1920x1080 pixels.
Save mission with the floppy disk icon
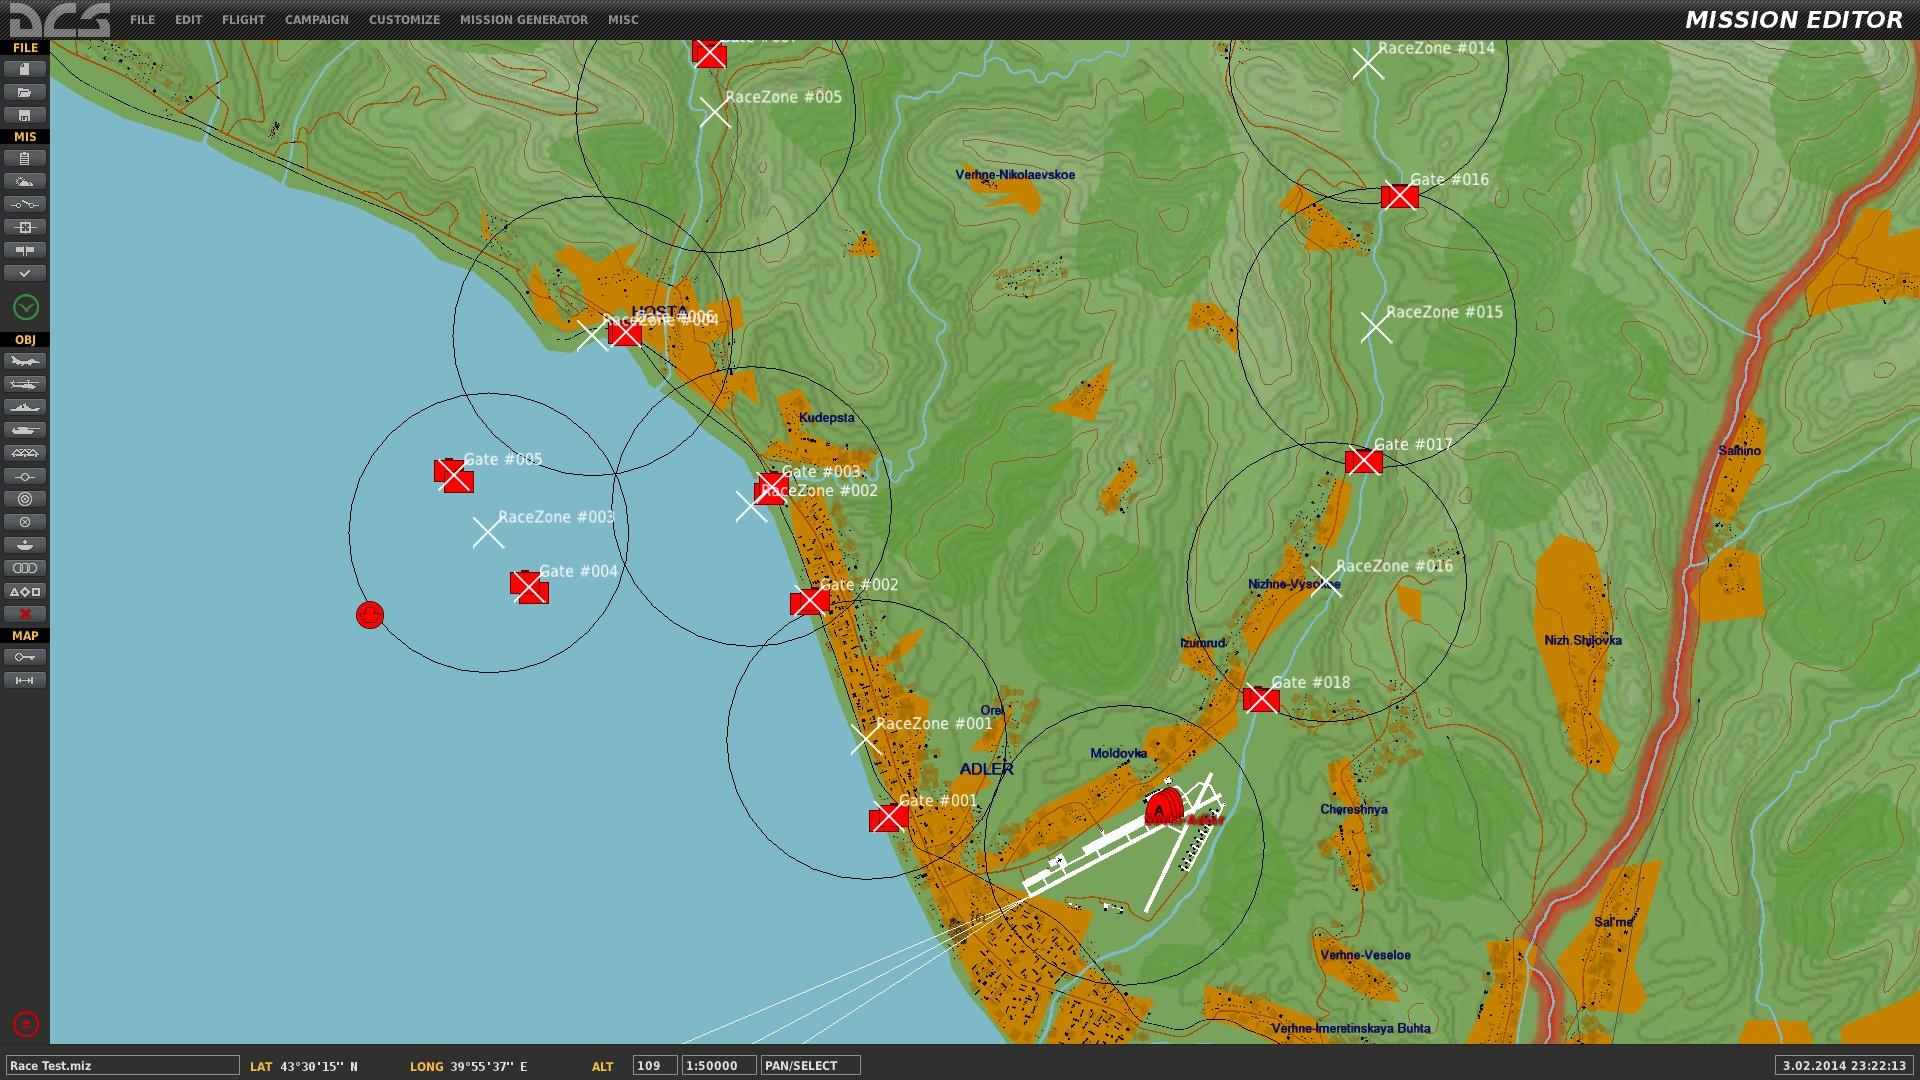(25, 115)
